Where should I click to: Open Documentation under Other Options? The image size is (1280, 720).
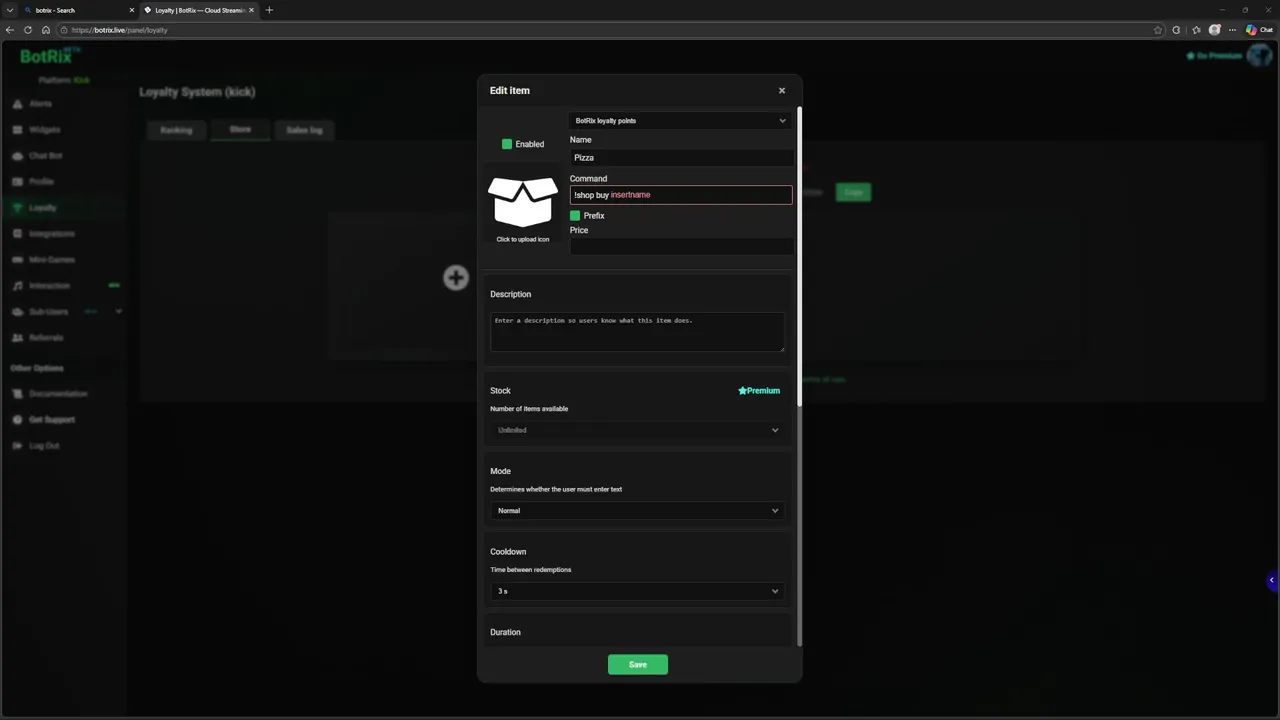(x=58, y=394)
